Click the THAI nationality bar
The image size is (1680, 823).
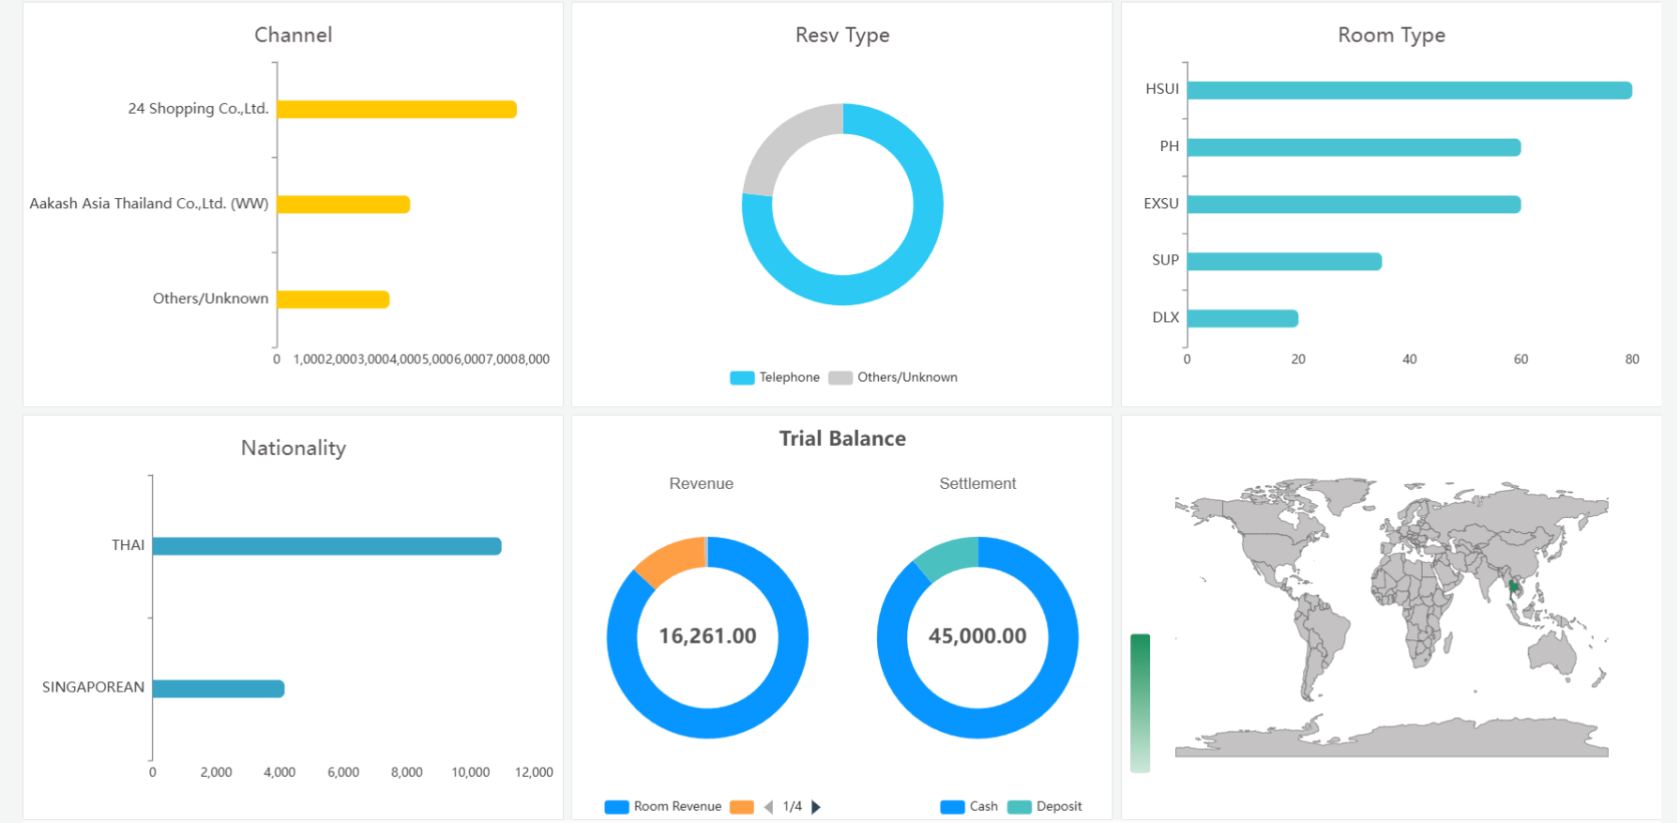pyautogui.click(x=326, y=546)
